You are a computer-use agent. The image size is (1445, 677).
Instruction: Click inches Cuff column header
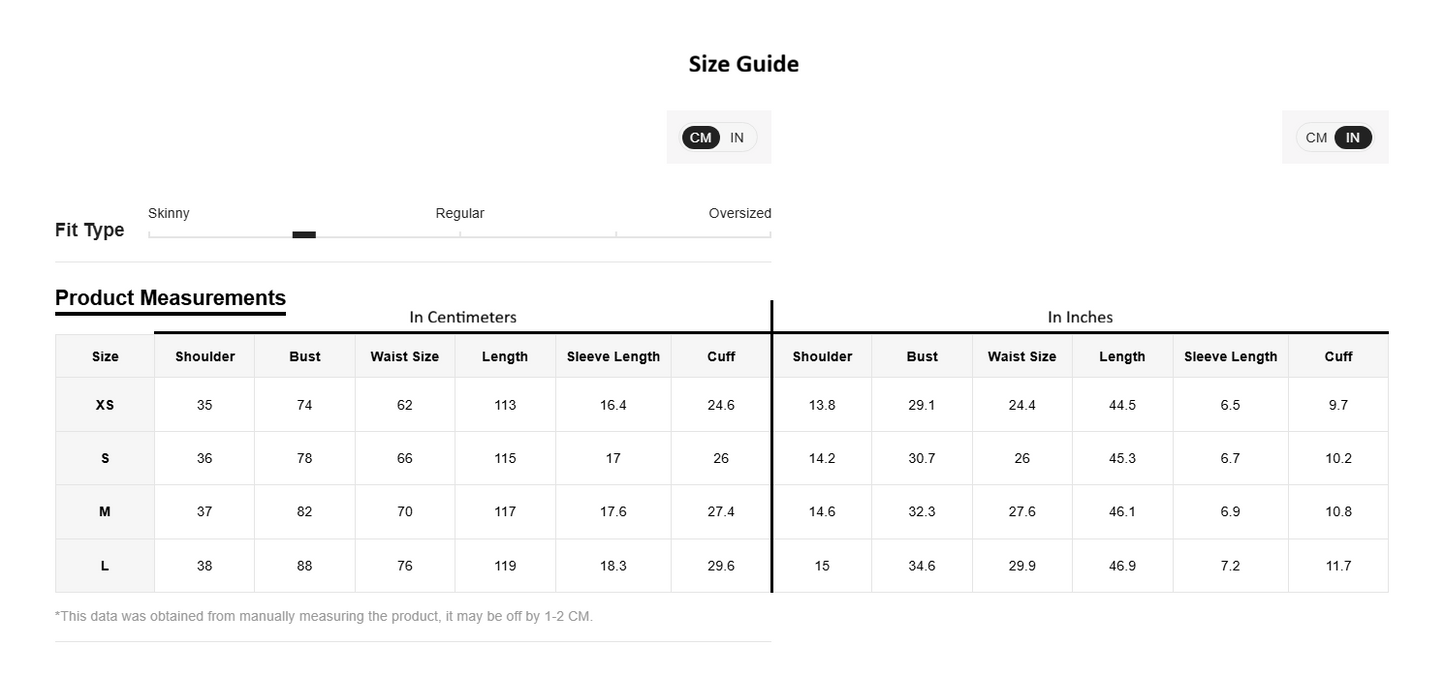point(1338,356)
